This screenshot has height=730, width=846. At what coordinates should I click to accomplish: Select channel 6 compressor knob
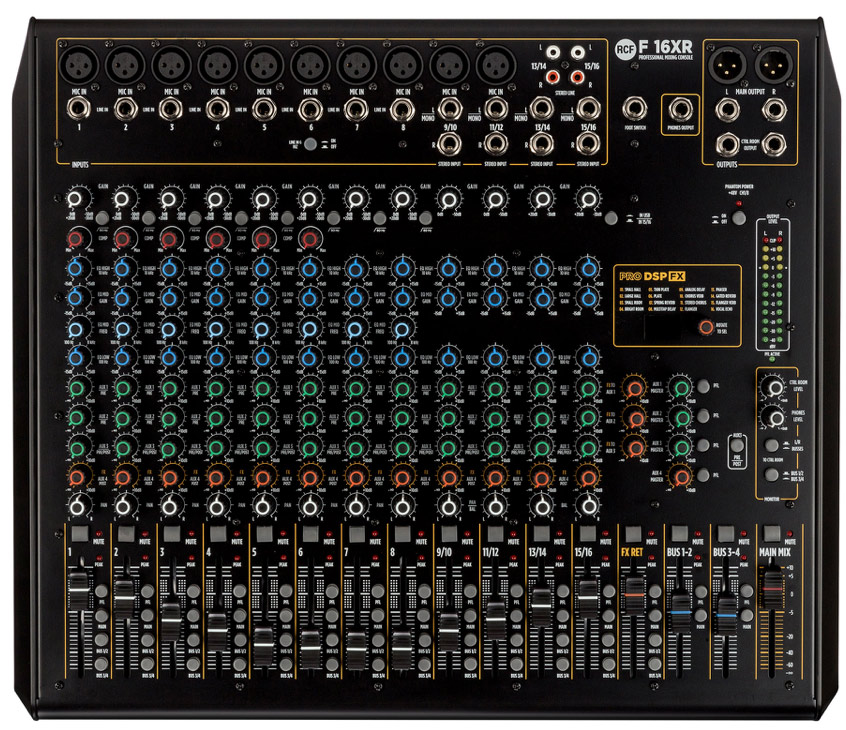coord(310,238)
